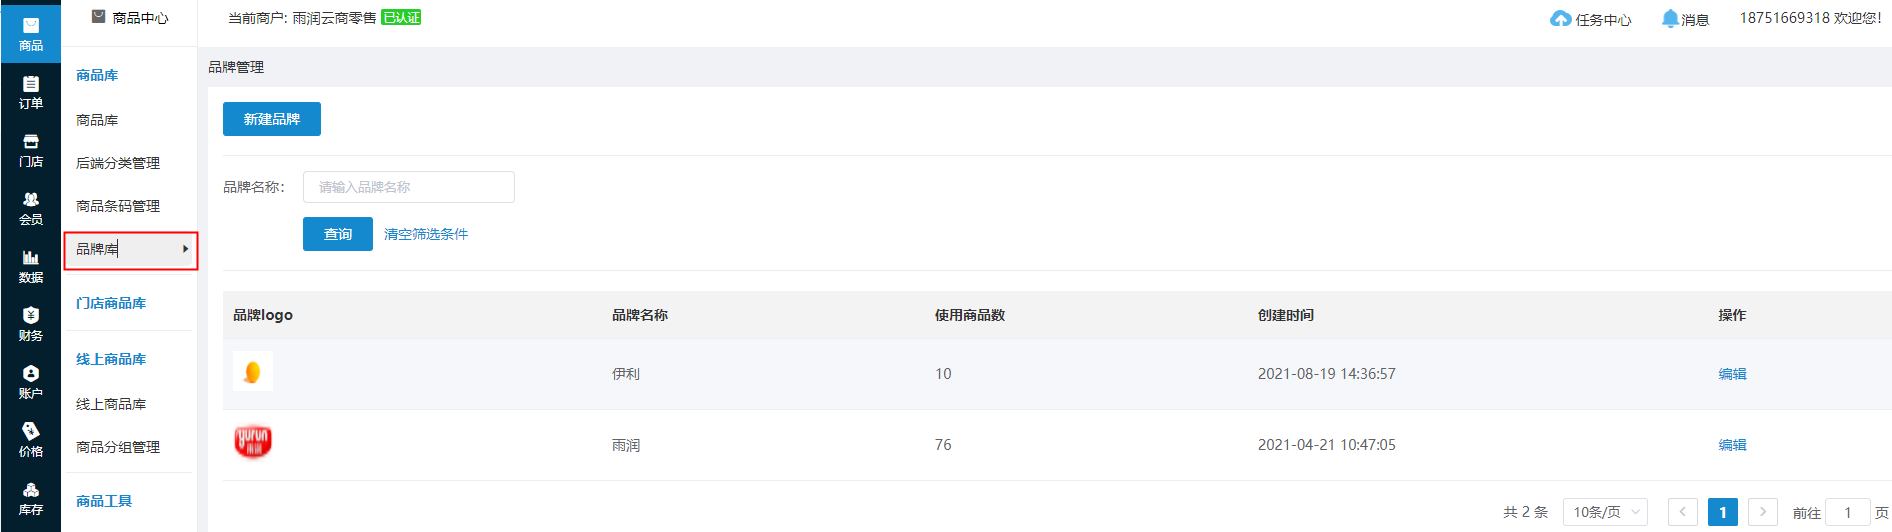Click 清空筛选条件 link
1892x532 pixels.
coord(426,234)
